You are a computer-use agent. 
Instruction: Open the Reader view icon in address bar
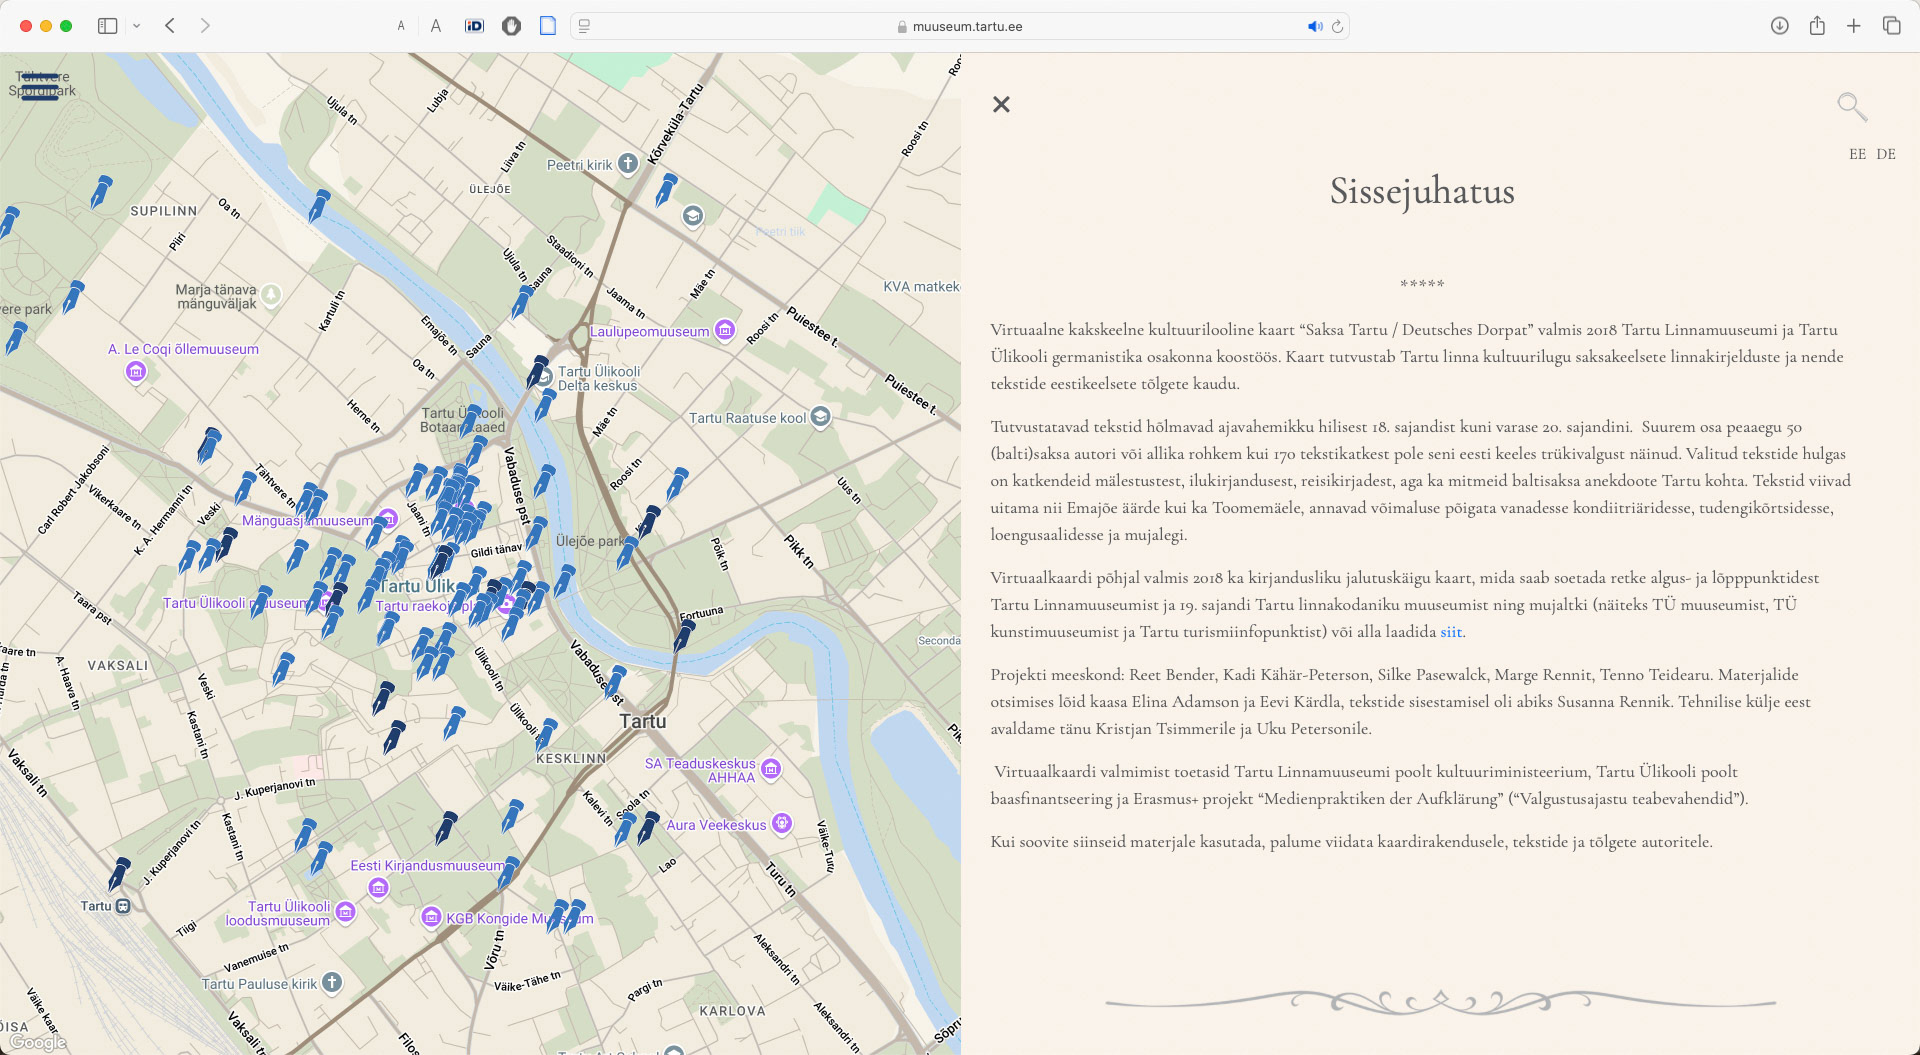[x=584, y=26]
